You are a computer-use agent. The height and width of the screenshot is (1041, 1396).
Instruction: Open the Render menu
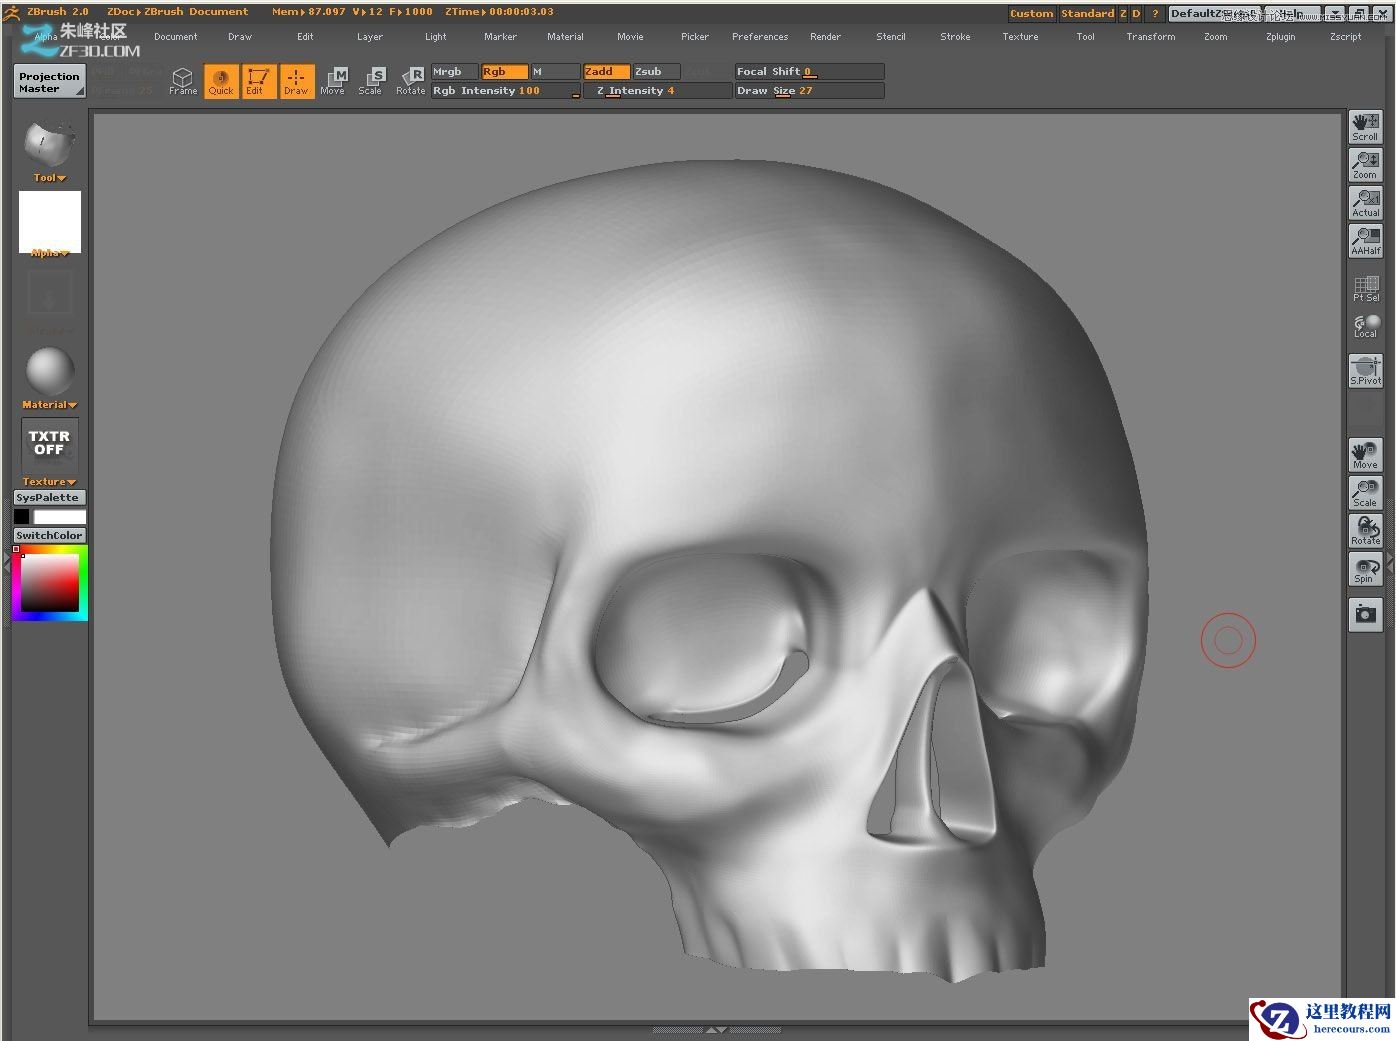825,36
